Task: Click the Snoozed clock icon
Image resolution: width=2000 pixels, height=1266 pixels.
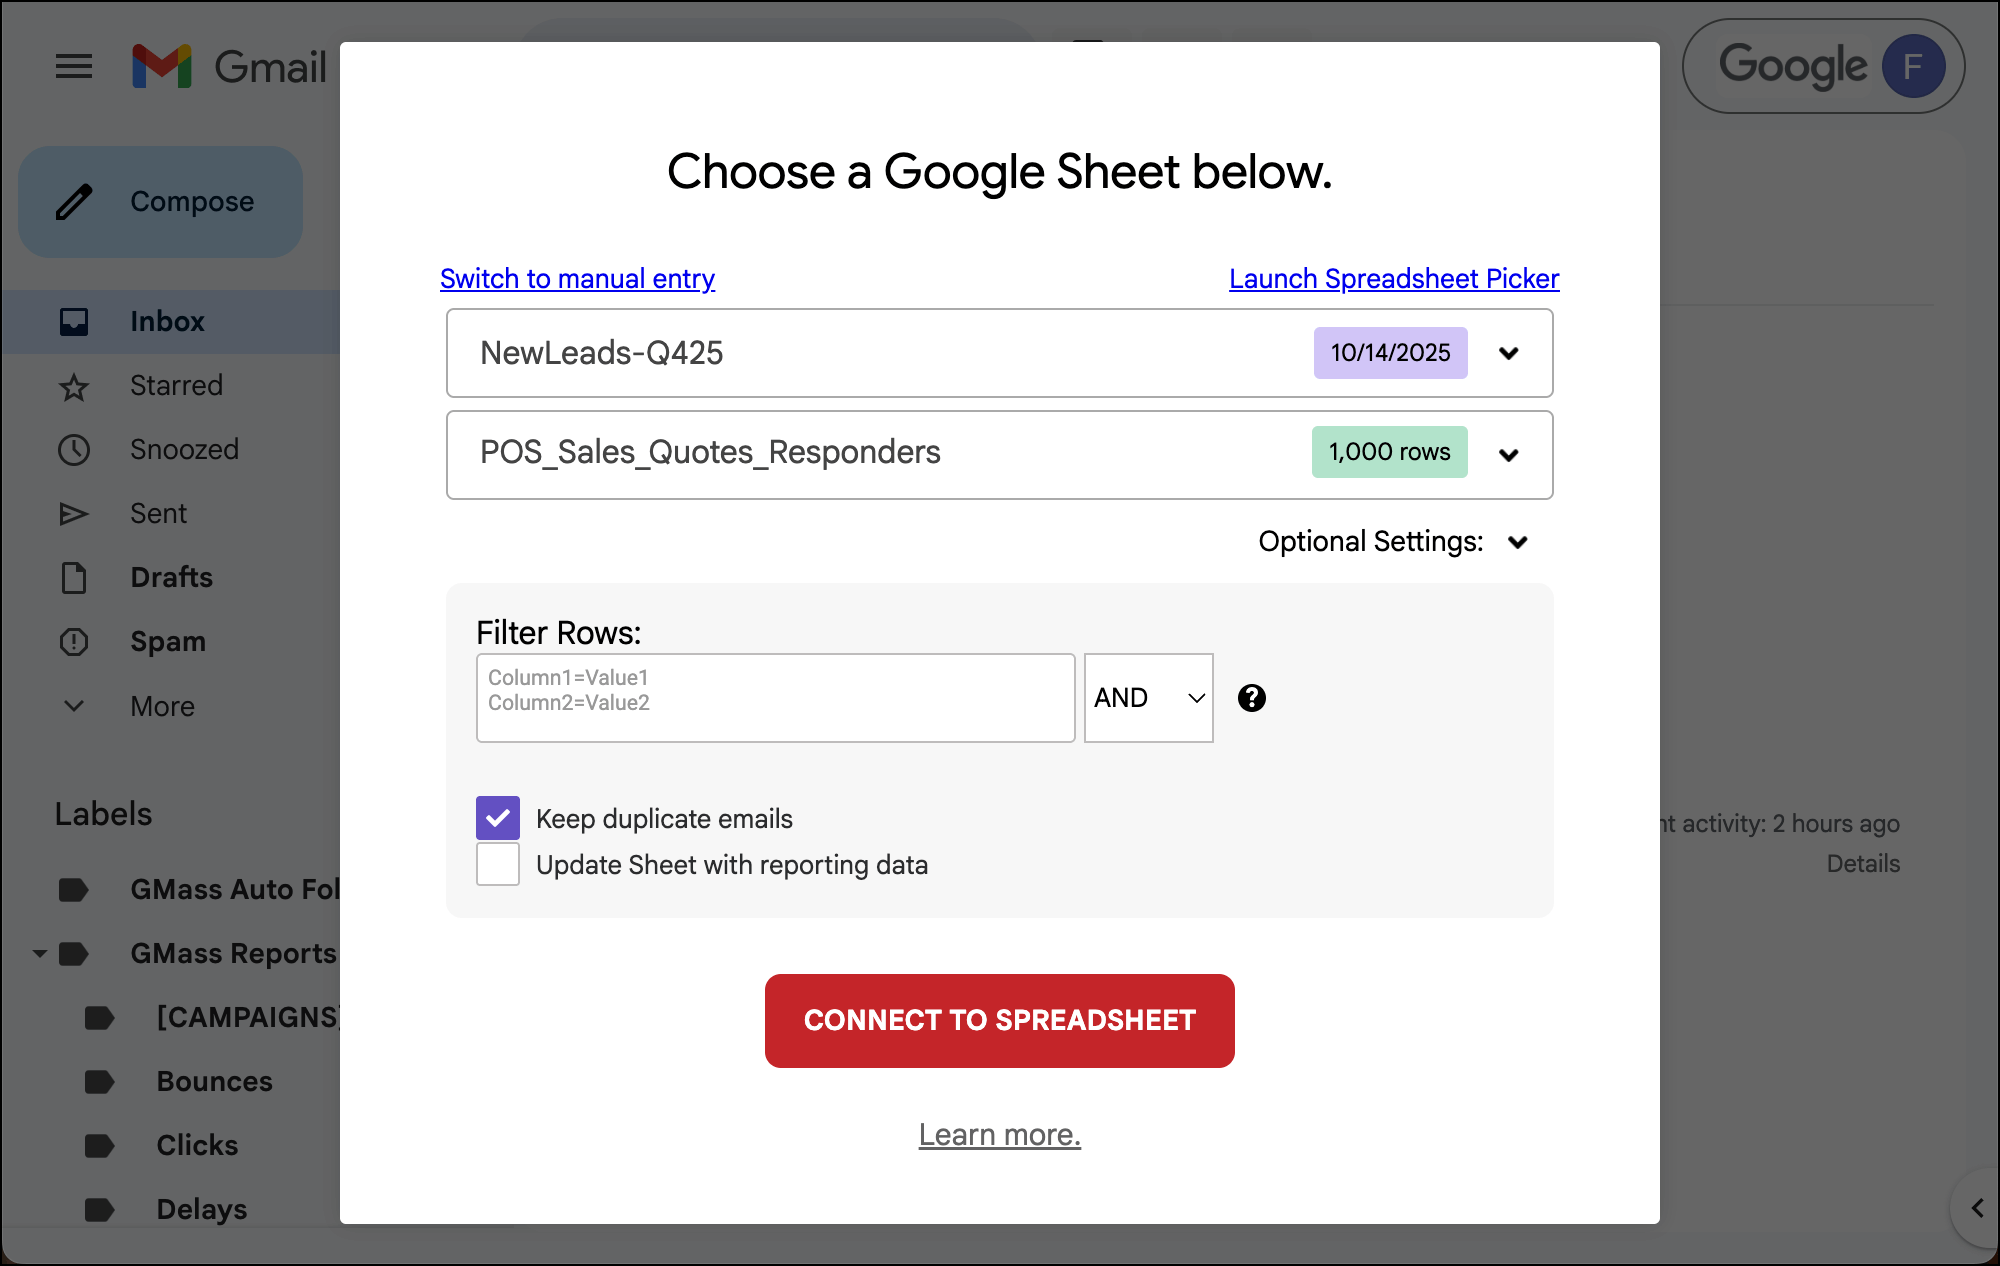Action: tap(74, 450)
